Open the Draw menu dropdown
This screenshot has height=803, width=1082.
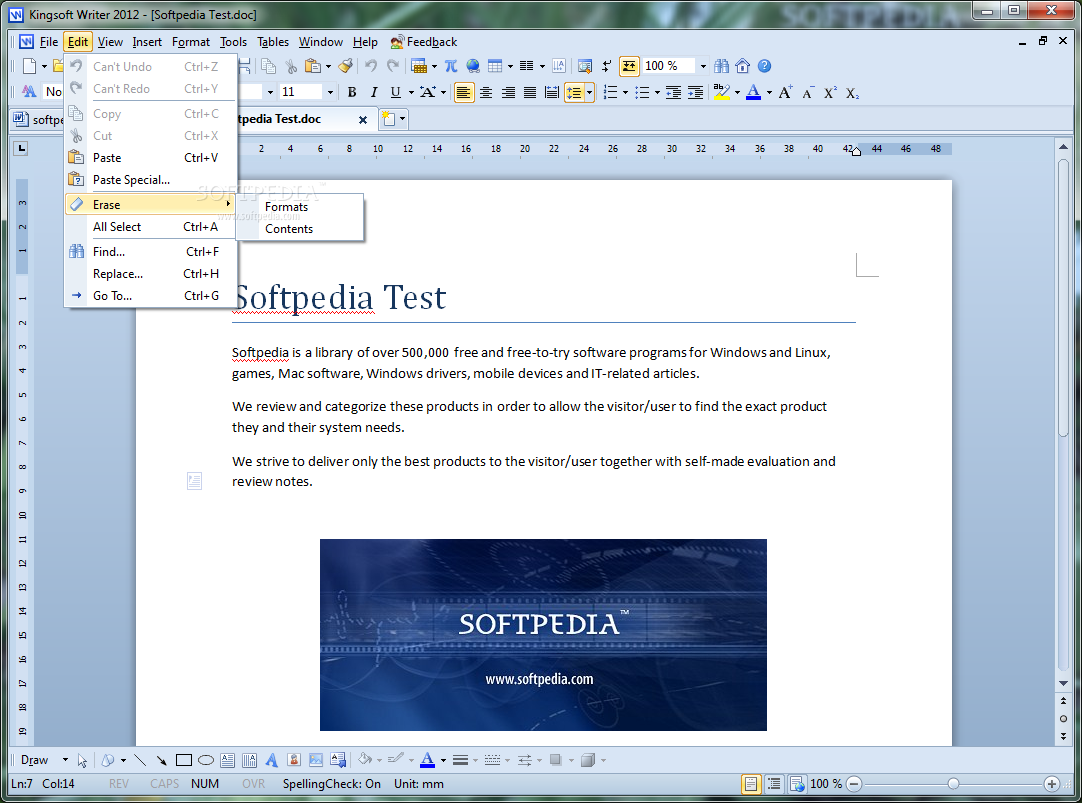click(x=44, y=760)
